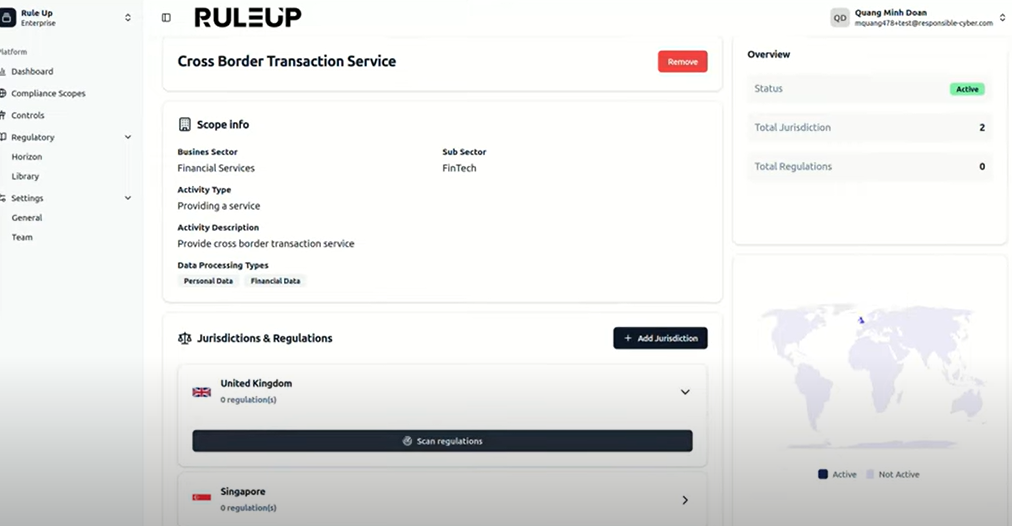This screenshot has height=526, width=1012.
Task: Collapse the United Kingdom jurisdiction chevron
Action: (685, 392)
